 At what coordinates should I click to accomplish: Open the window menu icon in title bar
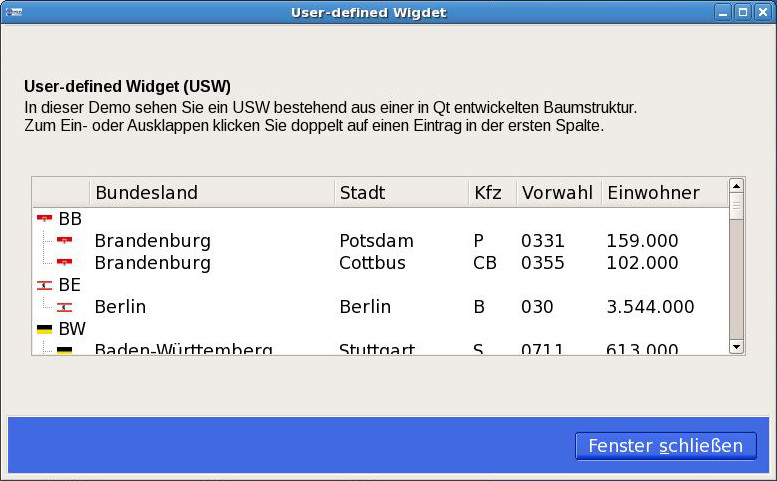click(x=14, y=12)
